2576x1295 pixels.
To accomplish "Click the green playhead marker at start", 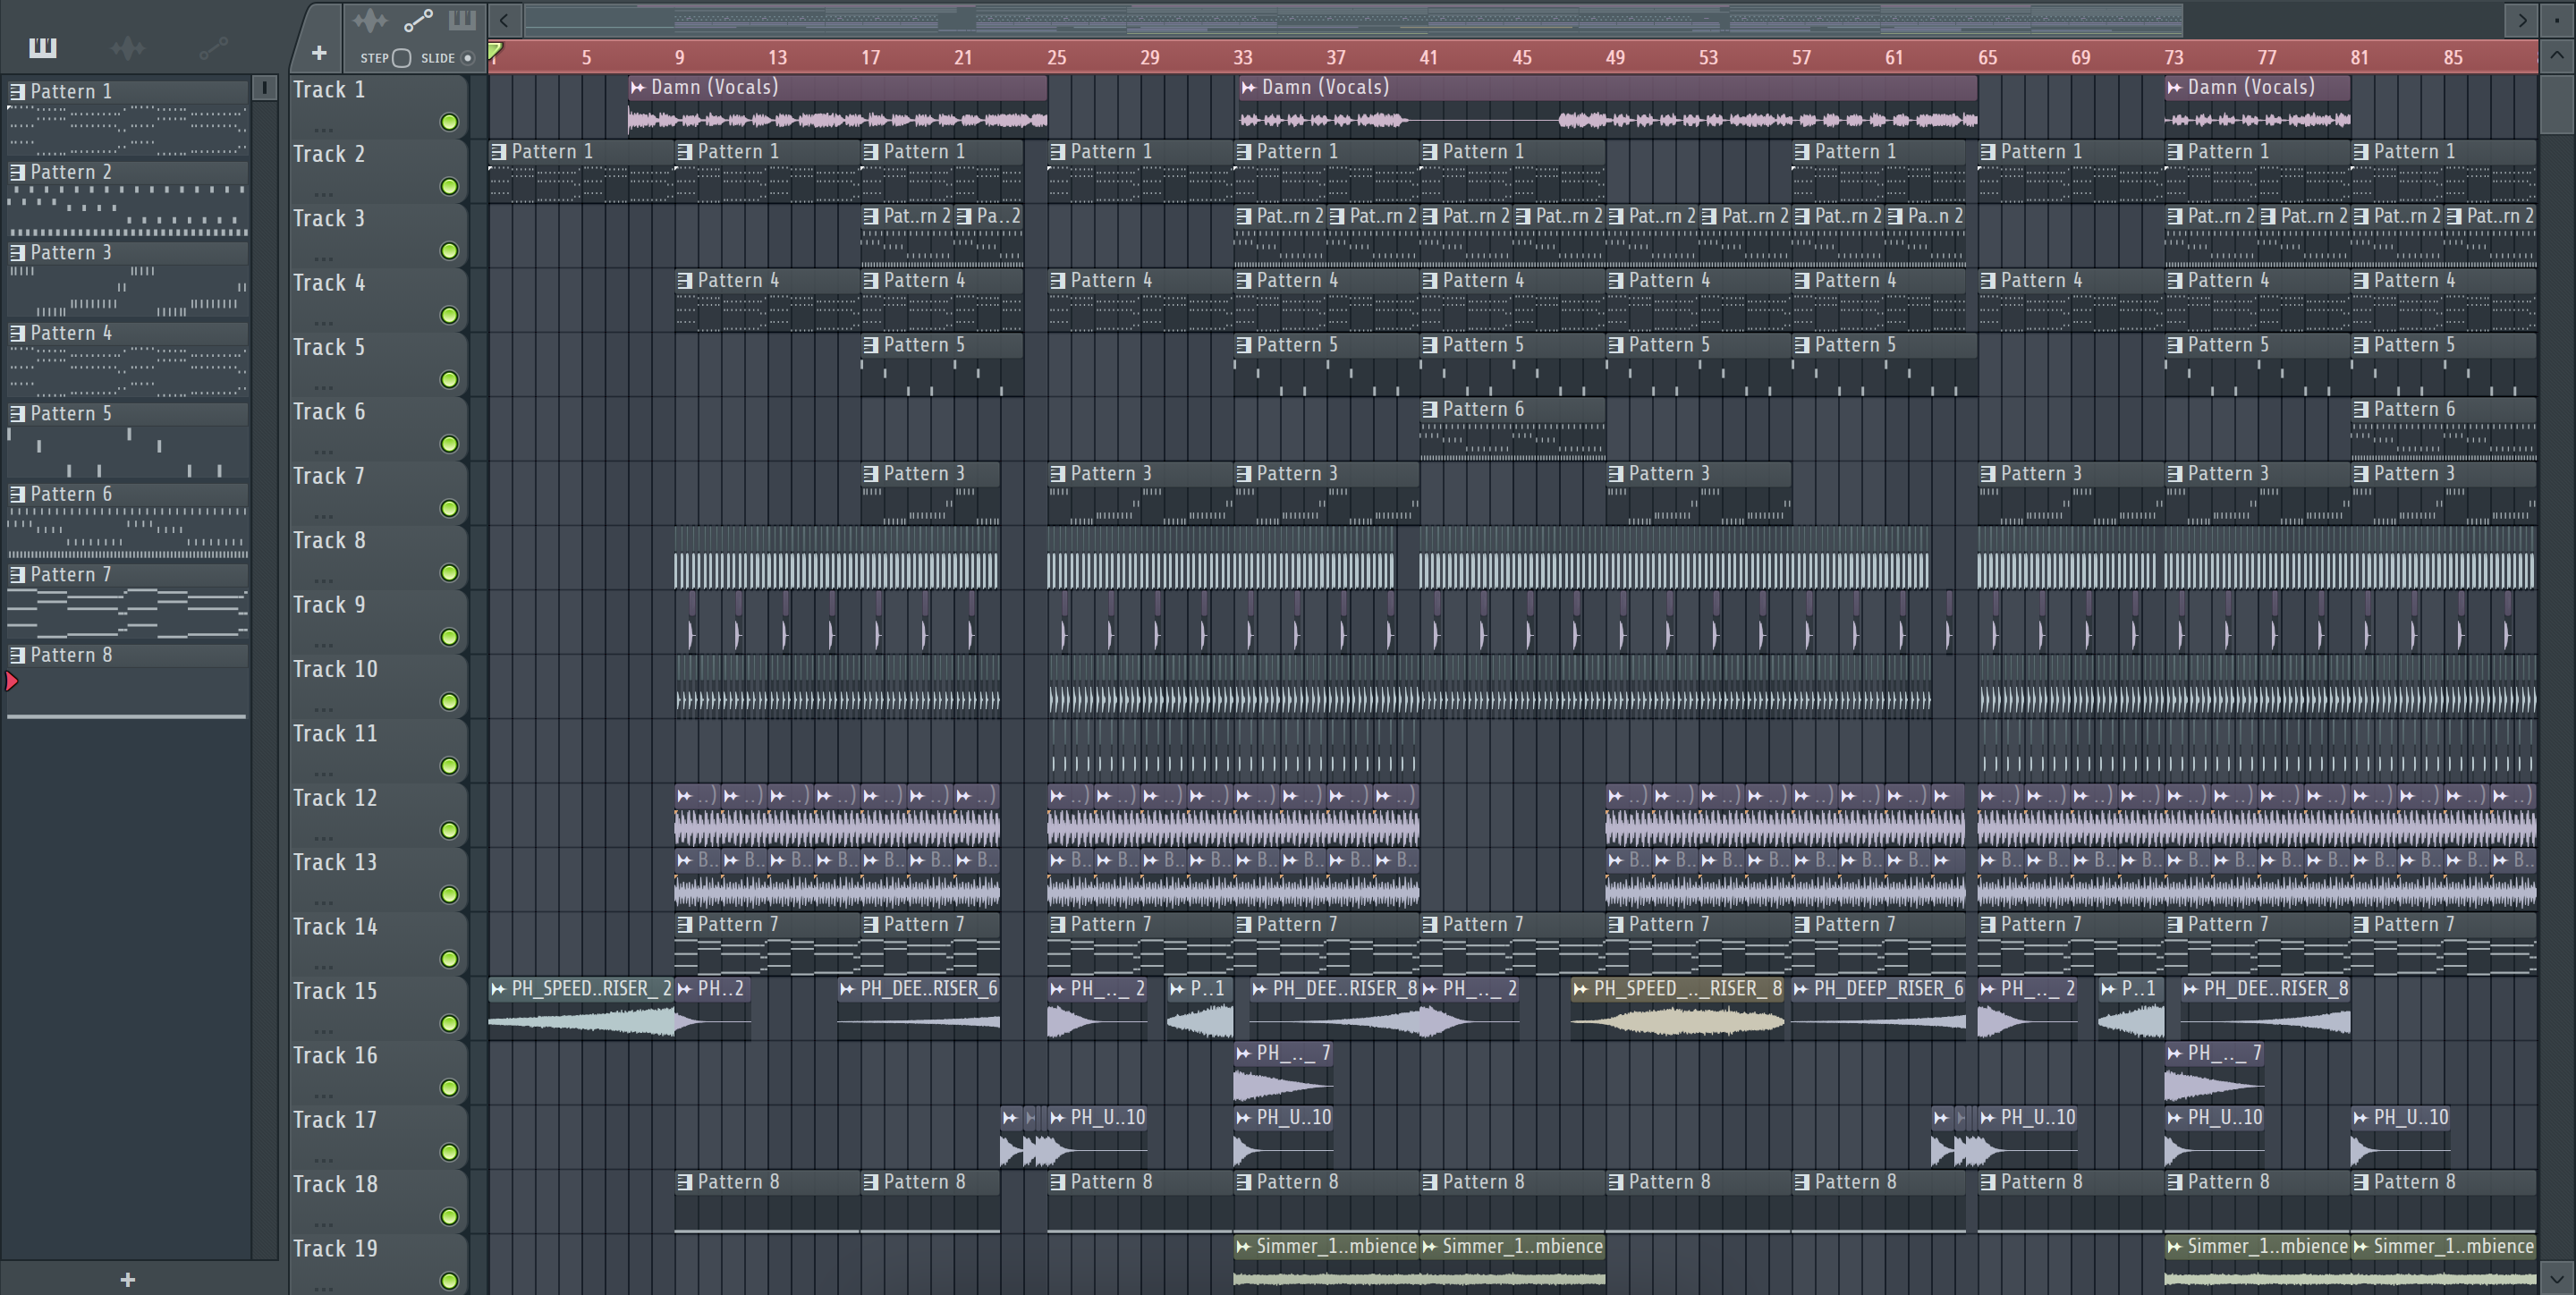I will tap(495, 50).
